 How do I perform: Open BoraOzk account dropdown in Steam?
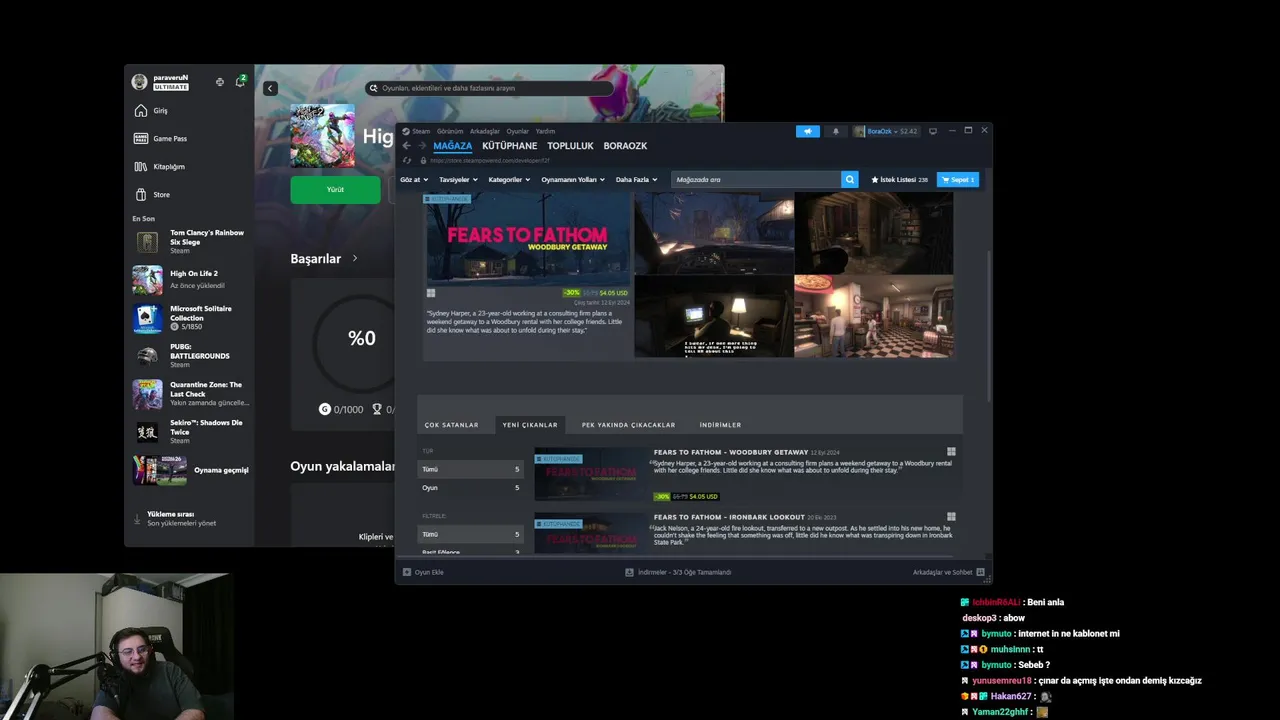(x=885, y=131)
